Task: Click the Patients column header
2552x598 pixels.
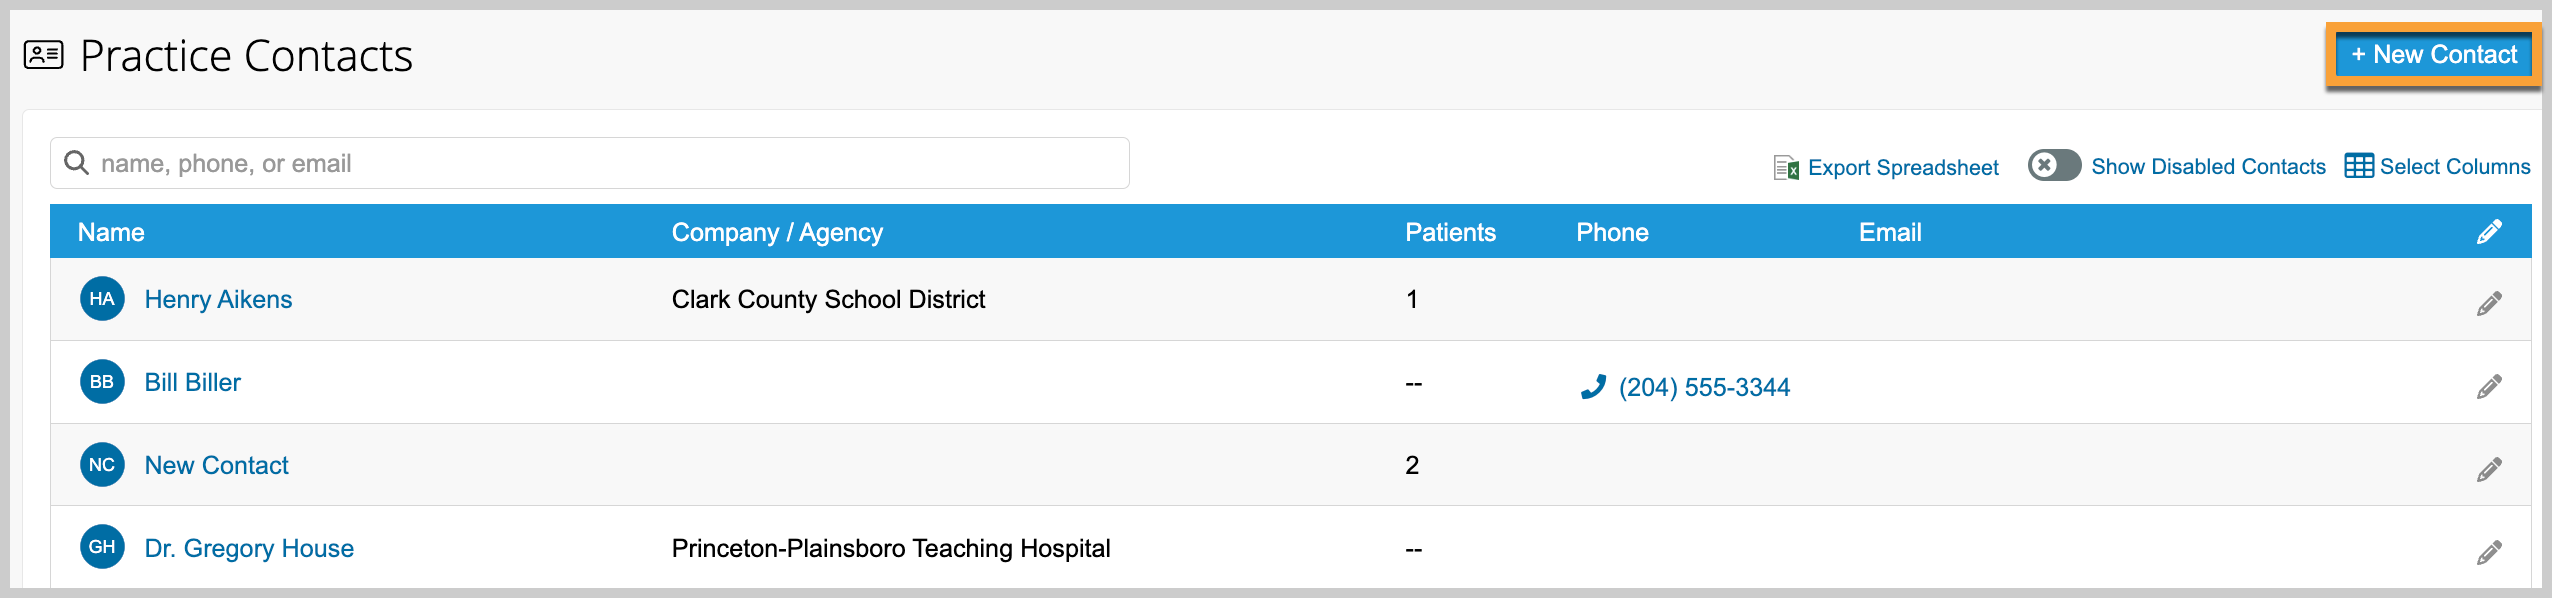Action: tap(1450, 232)
